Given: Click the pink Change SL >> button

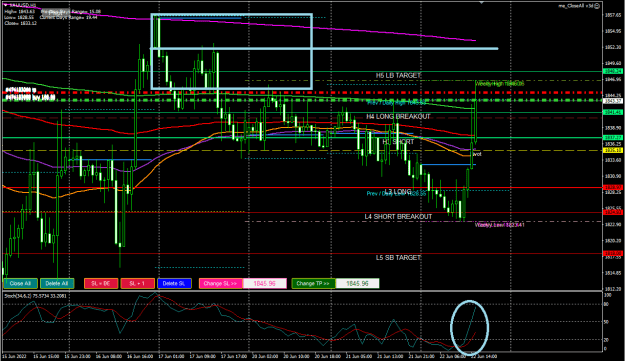Looking at the screenshot, I should [x=220, y=283].
